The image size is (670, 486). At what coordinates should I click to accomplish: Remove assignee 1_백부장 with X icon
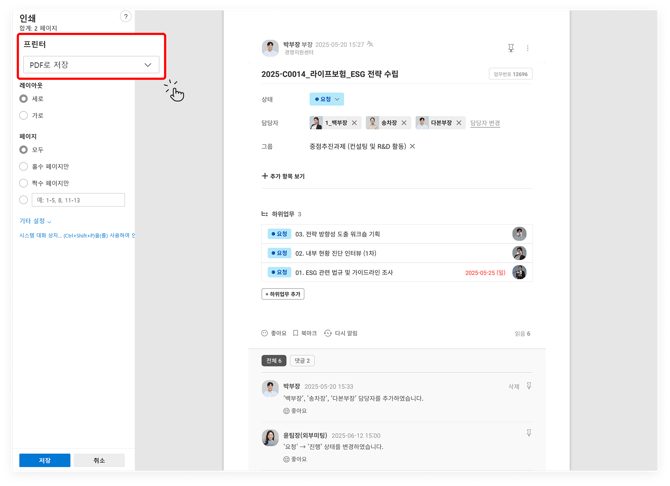355,123
